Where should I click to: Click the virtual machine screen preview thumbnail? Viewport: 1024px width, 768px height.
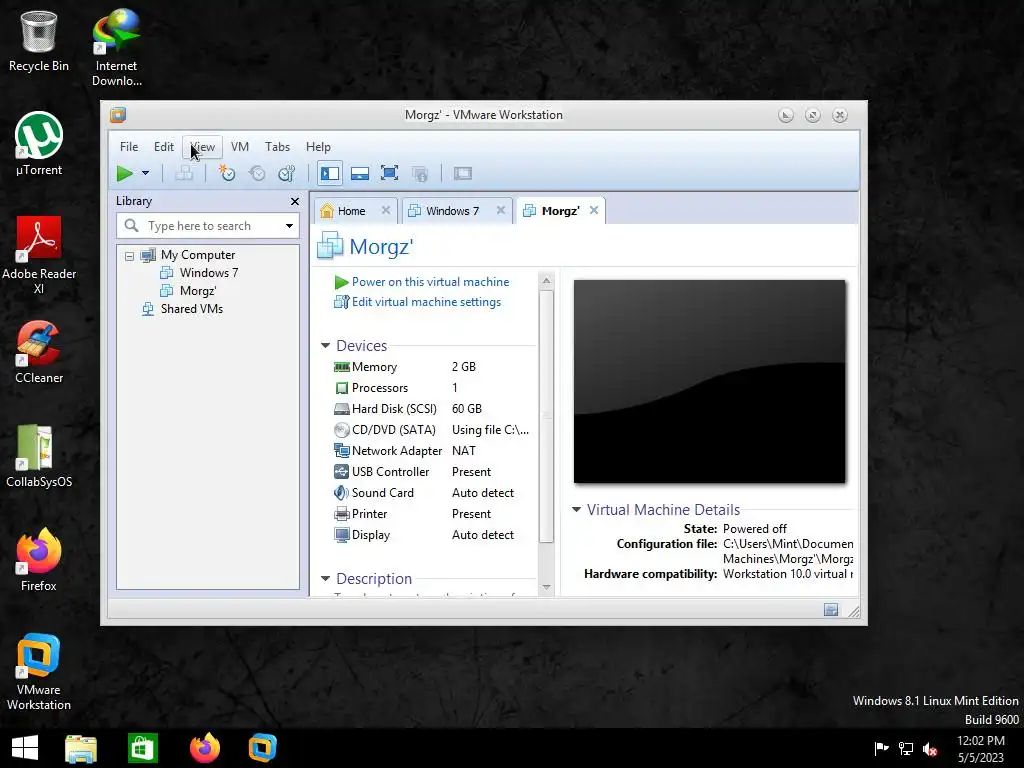click(x=710, y=381)
